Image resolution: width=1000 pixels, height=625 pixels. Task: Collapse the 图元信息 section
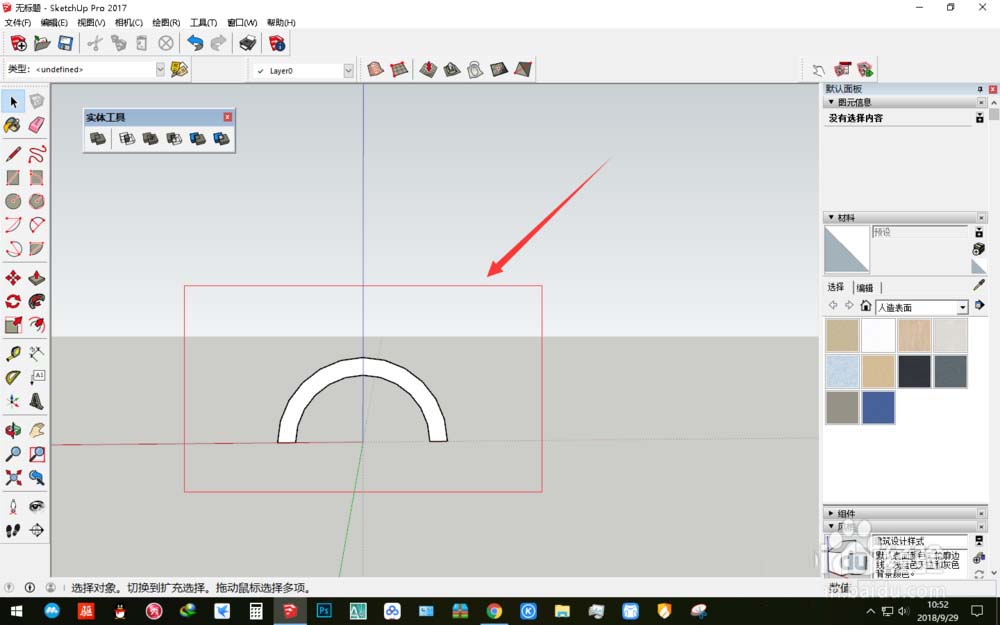[x=831, y=102]
